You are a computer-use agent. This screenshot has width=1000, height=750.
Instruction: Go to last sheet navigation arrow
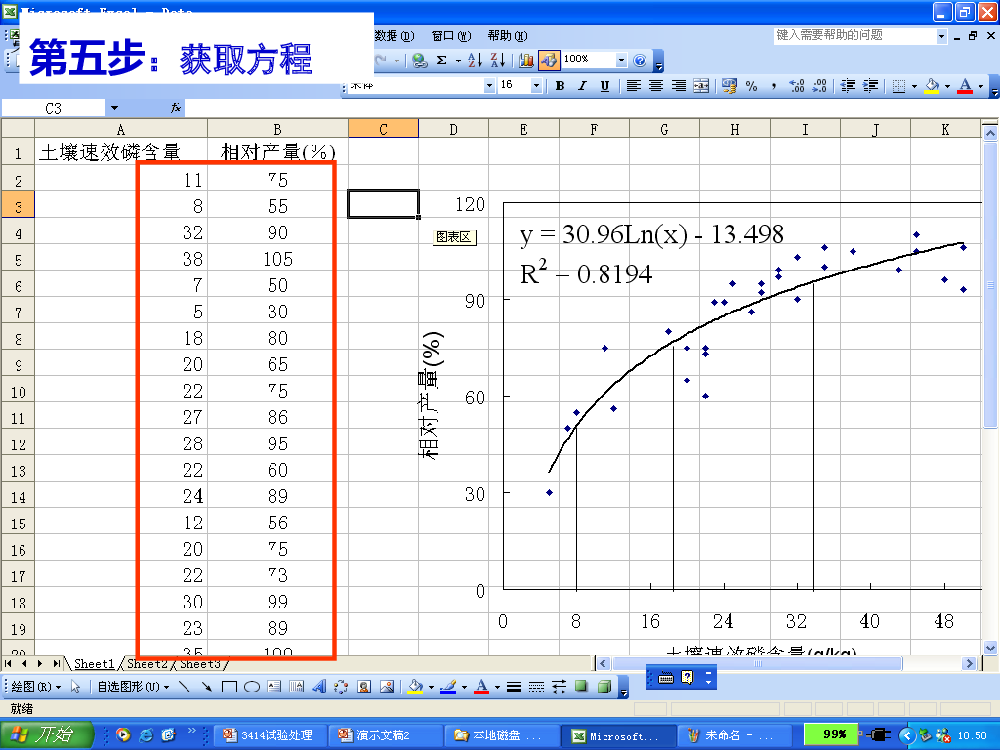(x=57, y=664)
